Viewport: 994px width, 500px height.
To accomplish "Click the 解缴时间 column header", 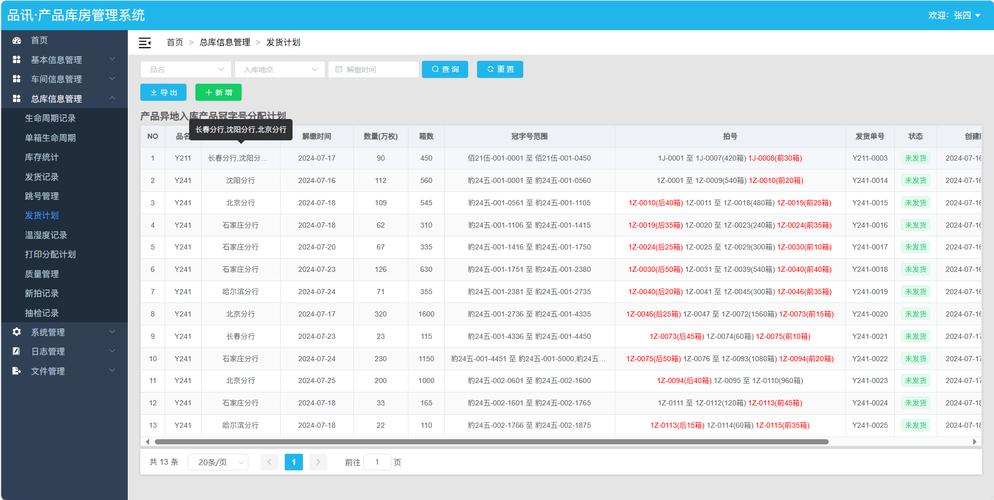I will pos(316,137).
